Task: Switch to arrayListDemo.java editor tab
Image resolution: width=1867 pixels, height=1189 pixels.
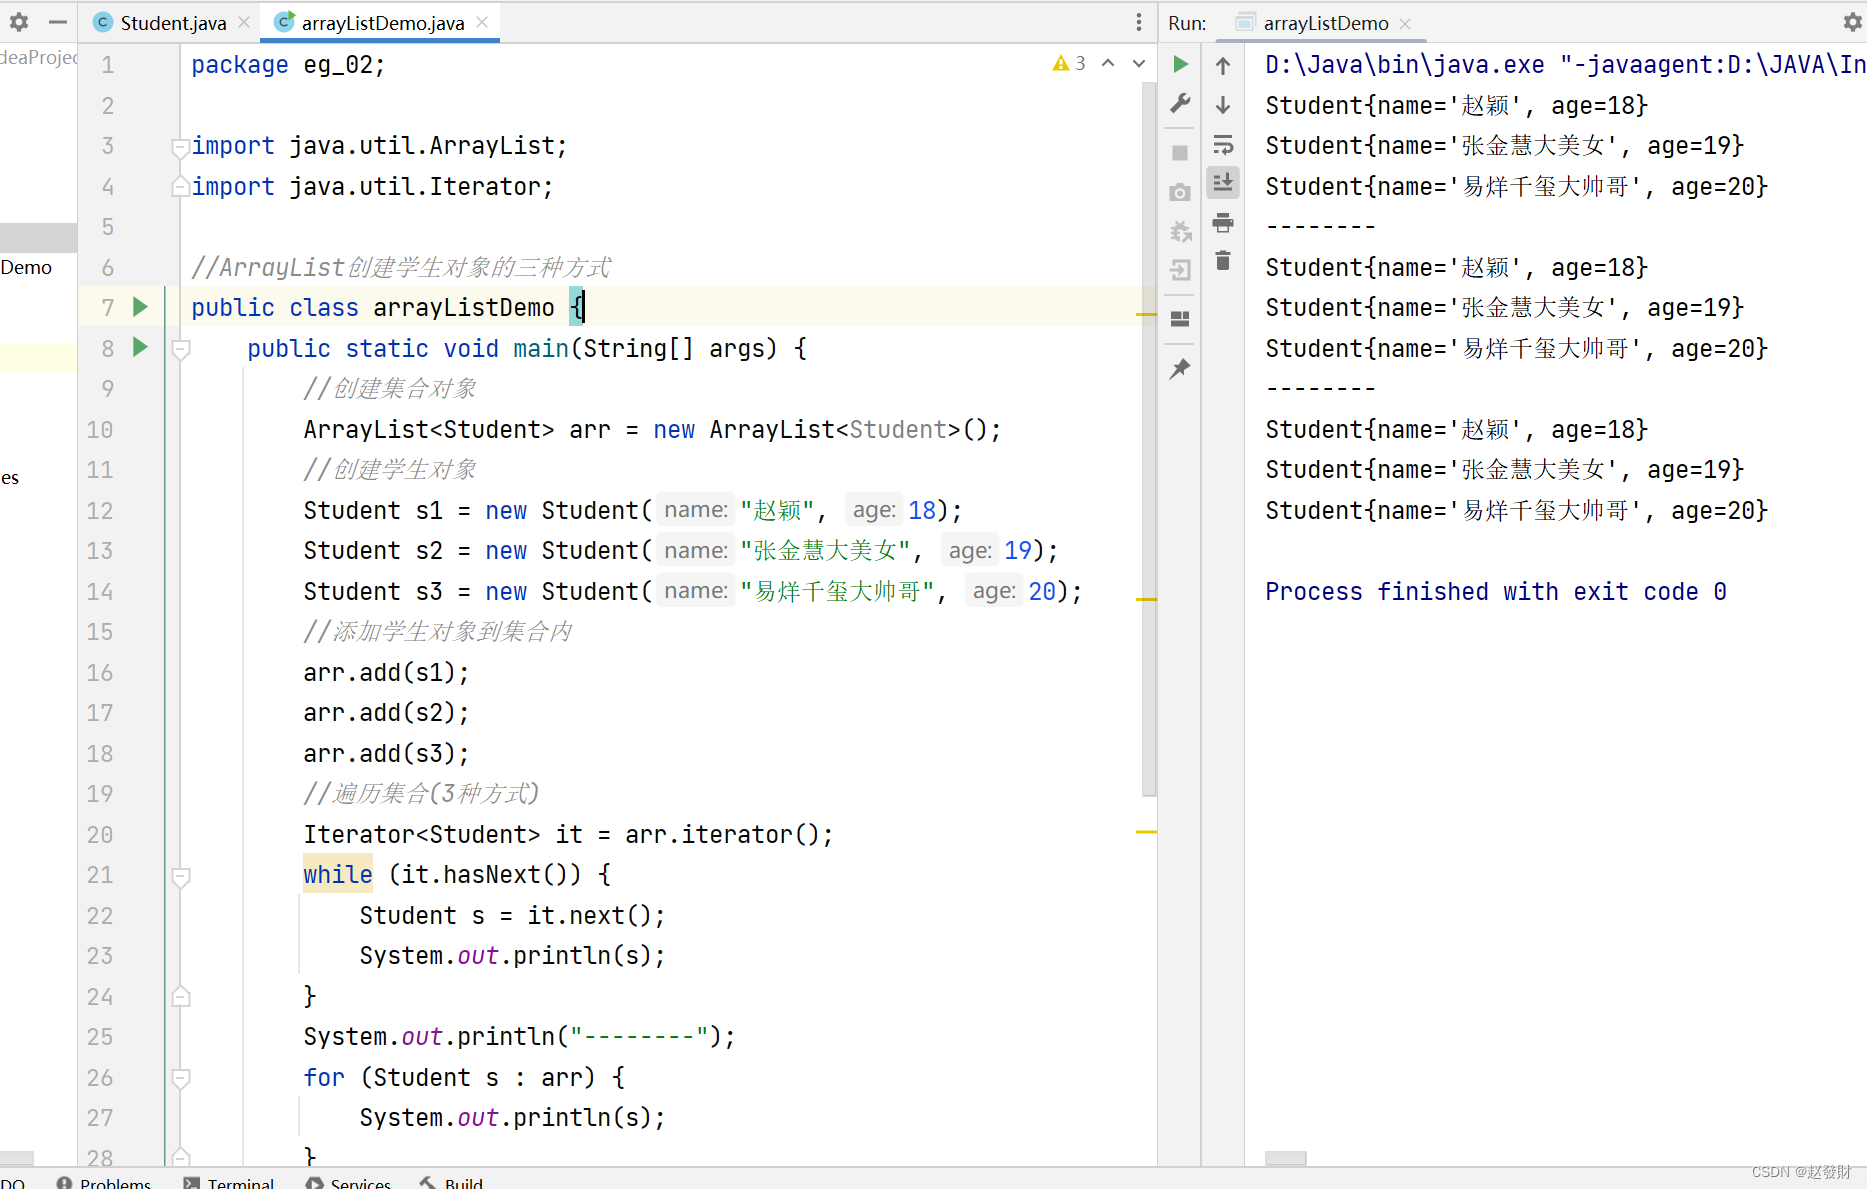Action: click(383, 22)
